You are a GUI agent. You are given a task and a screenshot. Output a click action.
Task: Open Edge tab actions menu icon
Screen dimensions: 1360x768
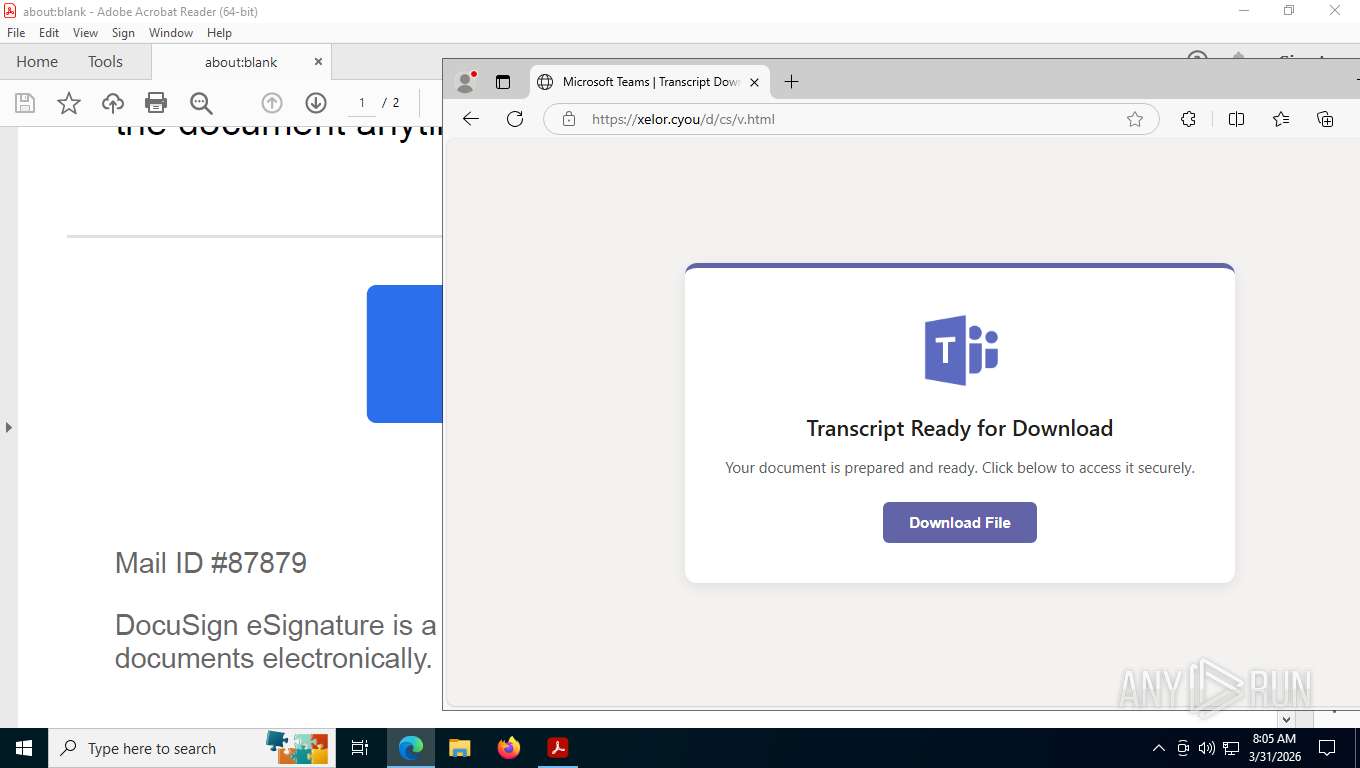[x=503, y=82]
